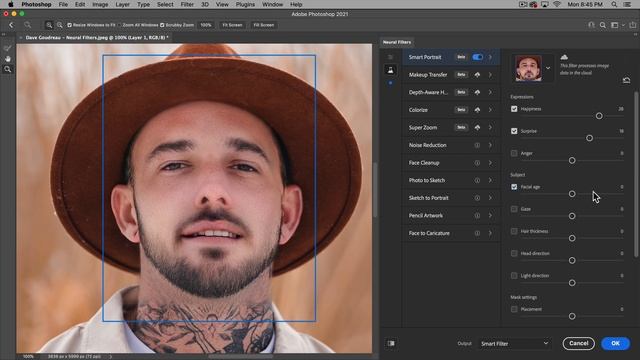640x360 pixels.
Task: Click info icon for Photo to Sketch
Action: coord(477,180)
